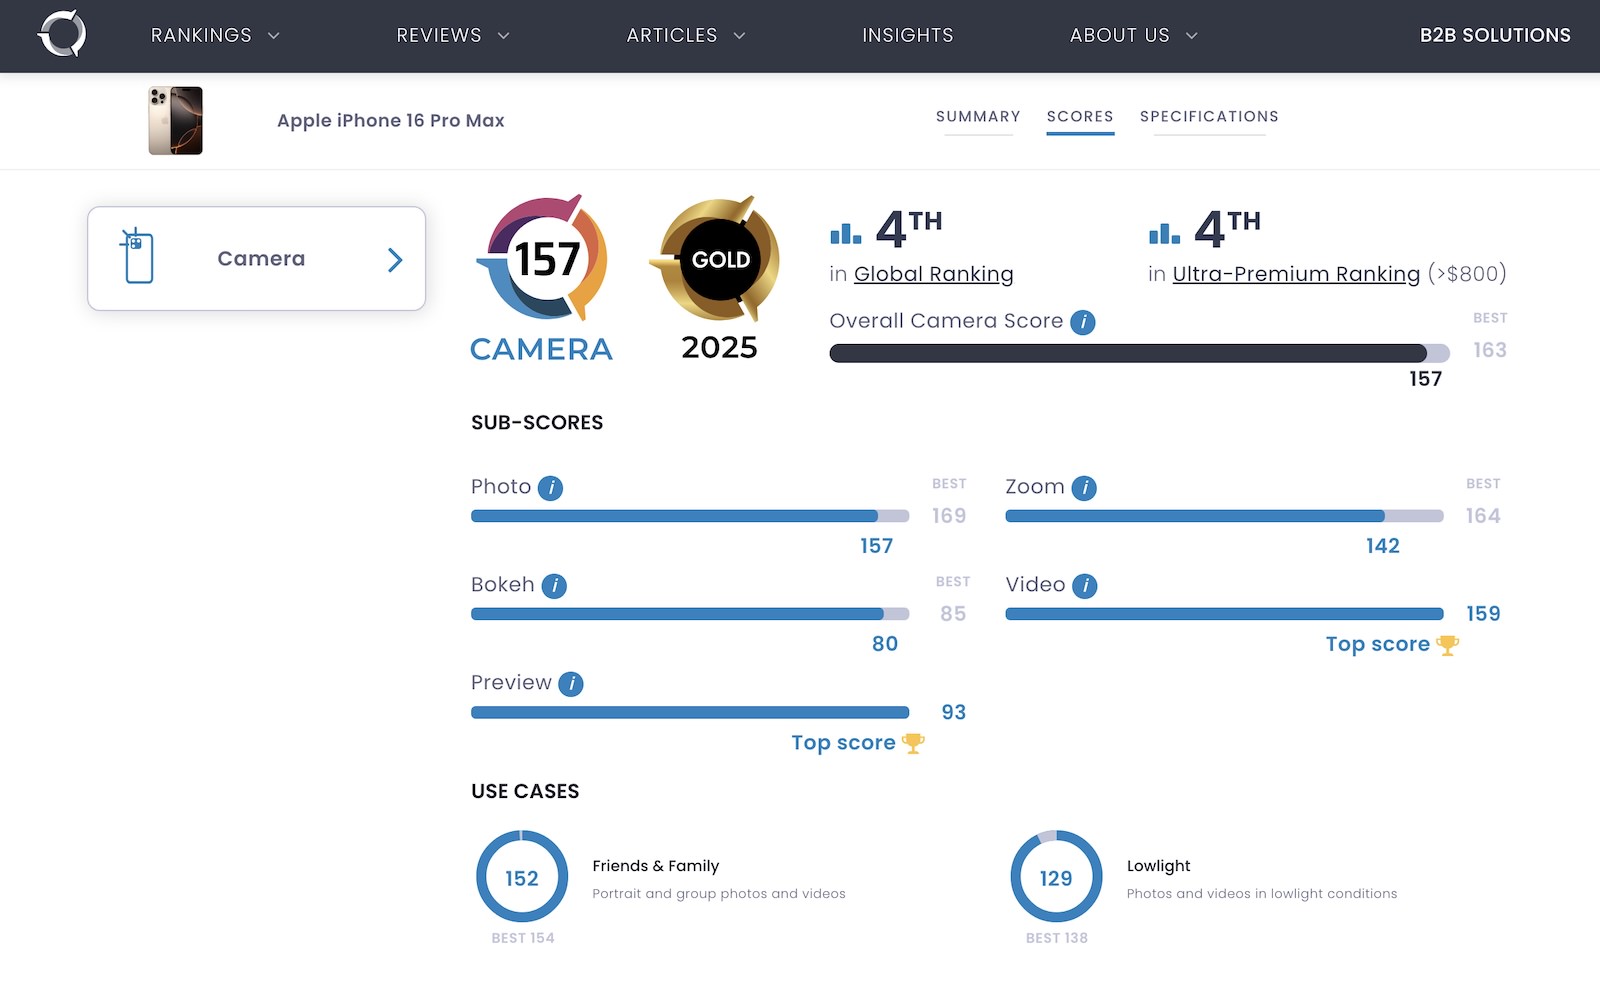Click the phone camera icon in the Camera card
This screenshot has height=996, width=1600.
(x=138, y=256)
